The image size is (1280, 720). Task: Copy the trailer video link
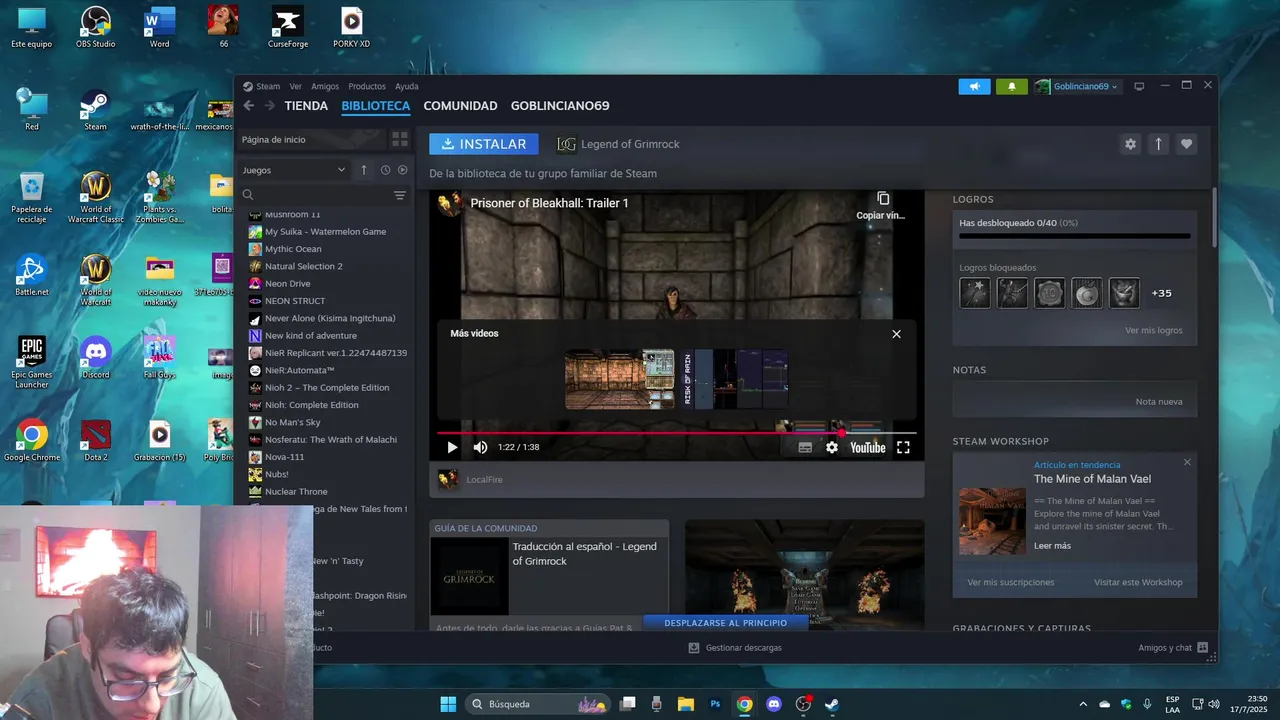click(882, 206)
